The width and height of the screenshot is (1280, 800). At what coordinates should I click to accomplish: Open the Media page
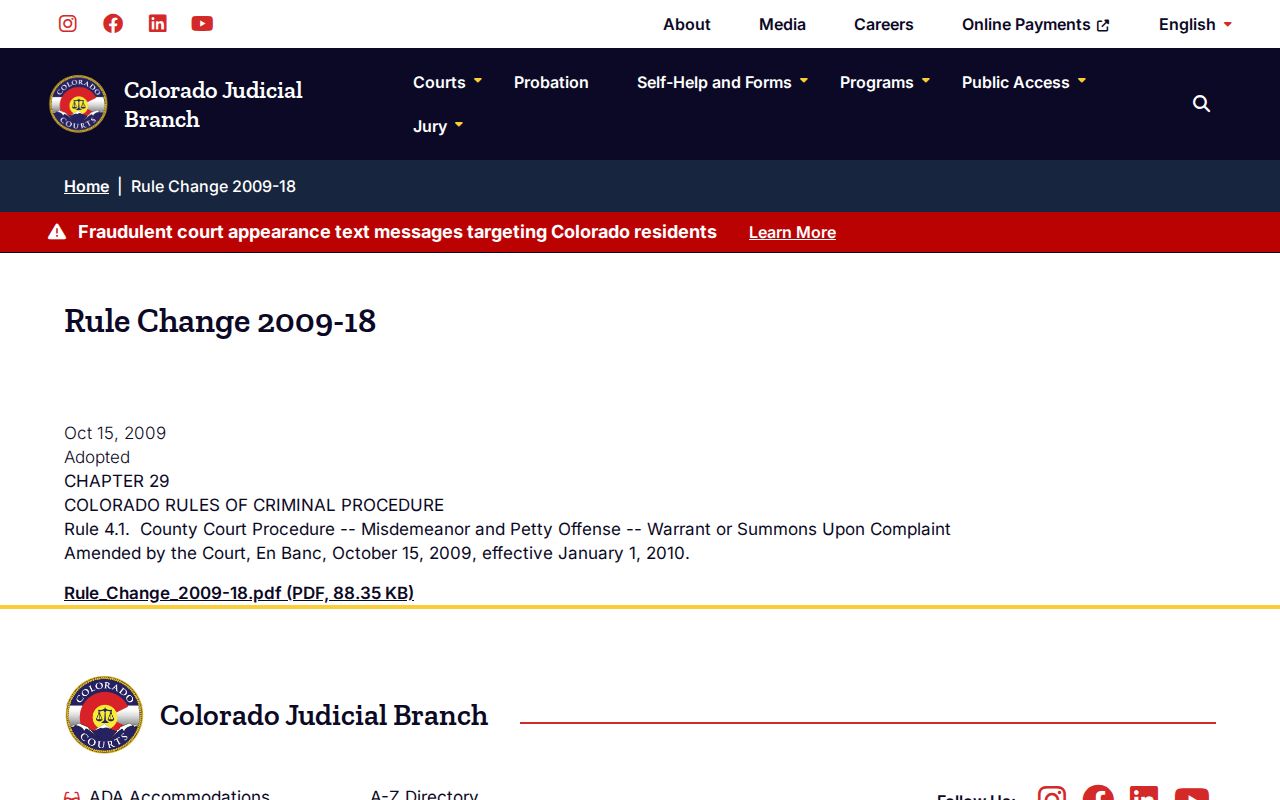782,24
